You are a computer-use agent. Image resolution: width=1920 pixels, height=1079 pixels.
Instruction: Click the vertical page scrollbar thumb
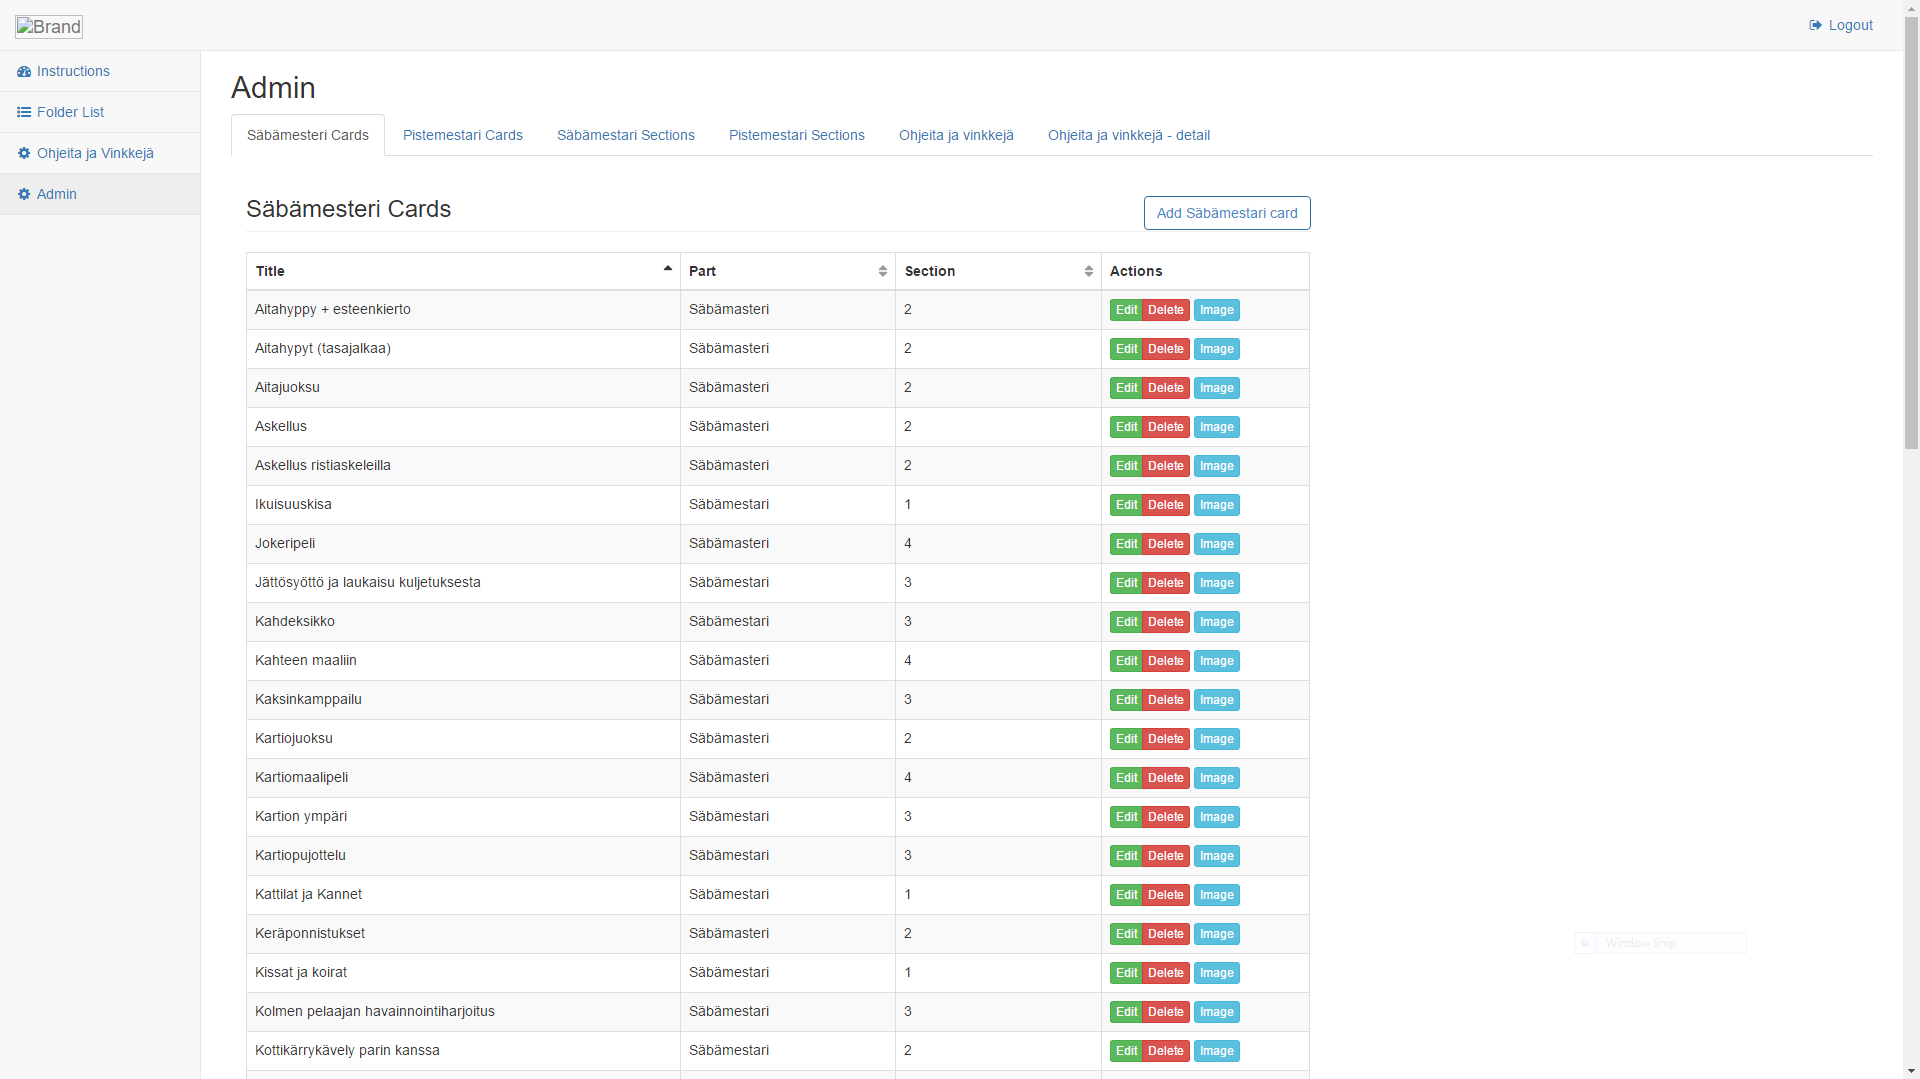[1911, 235]
